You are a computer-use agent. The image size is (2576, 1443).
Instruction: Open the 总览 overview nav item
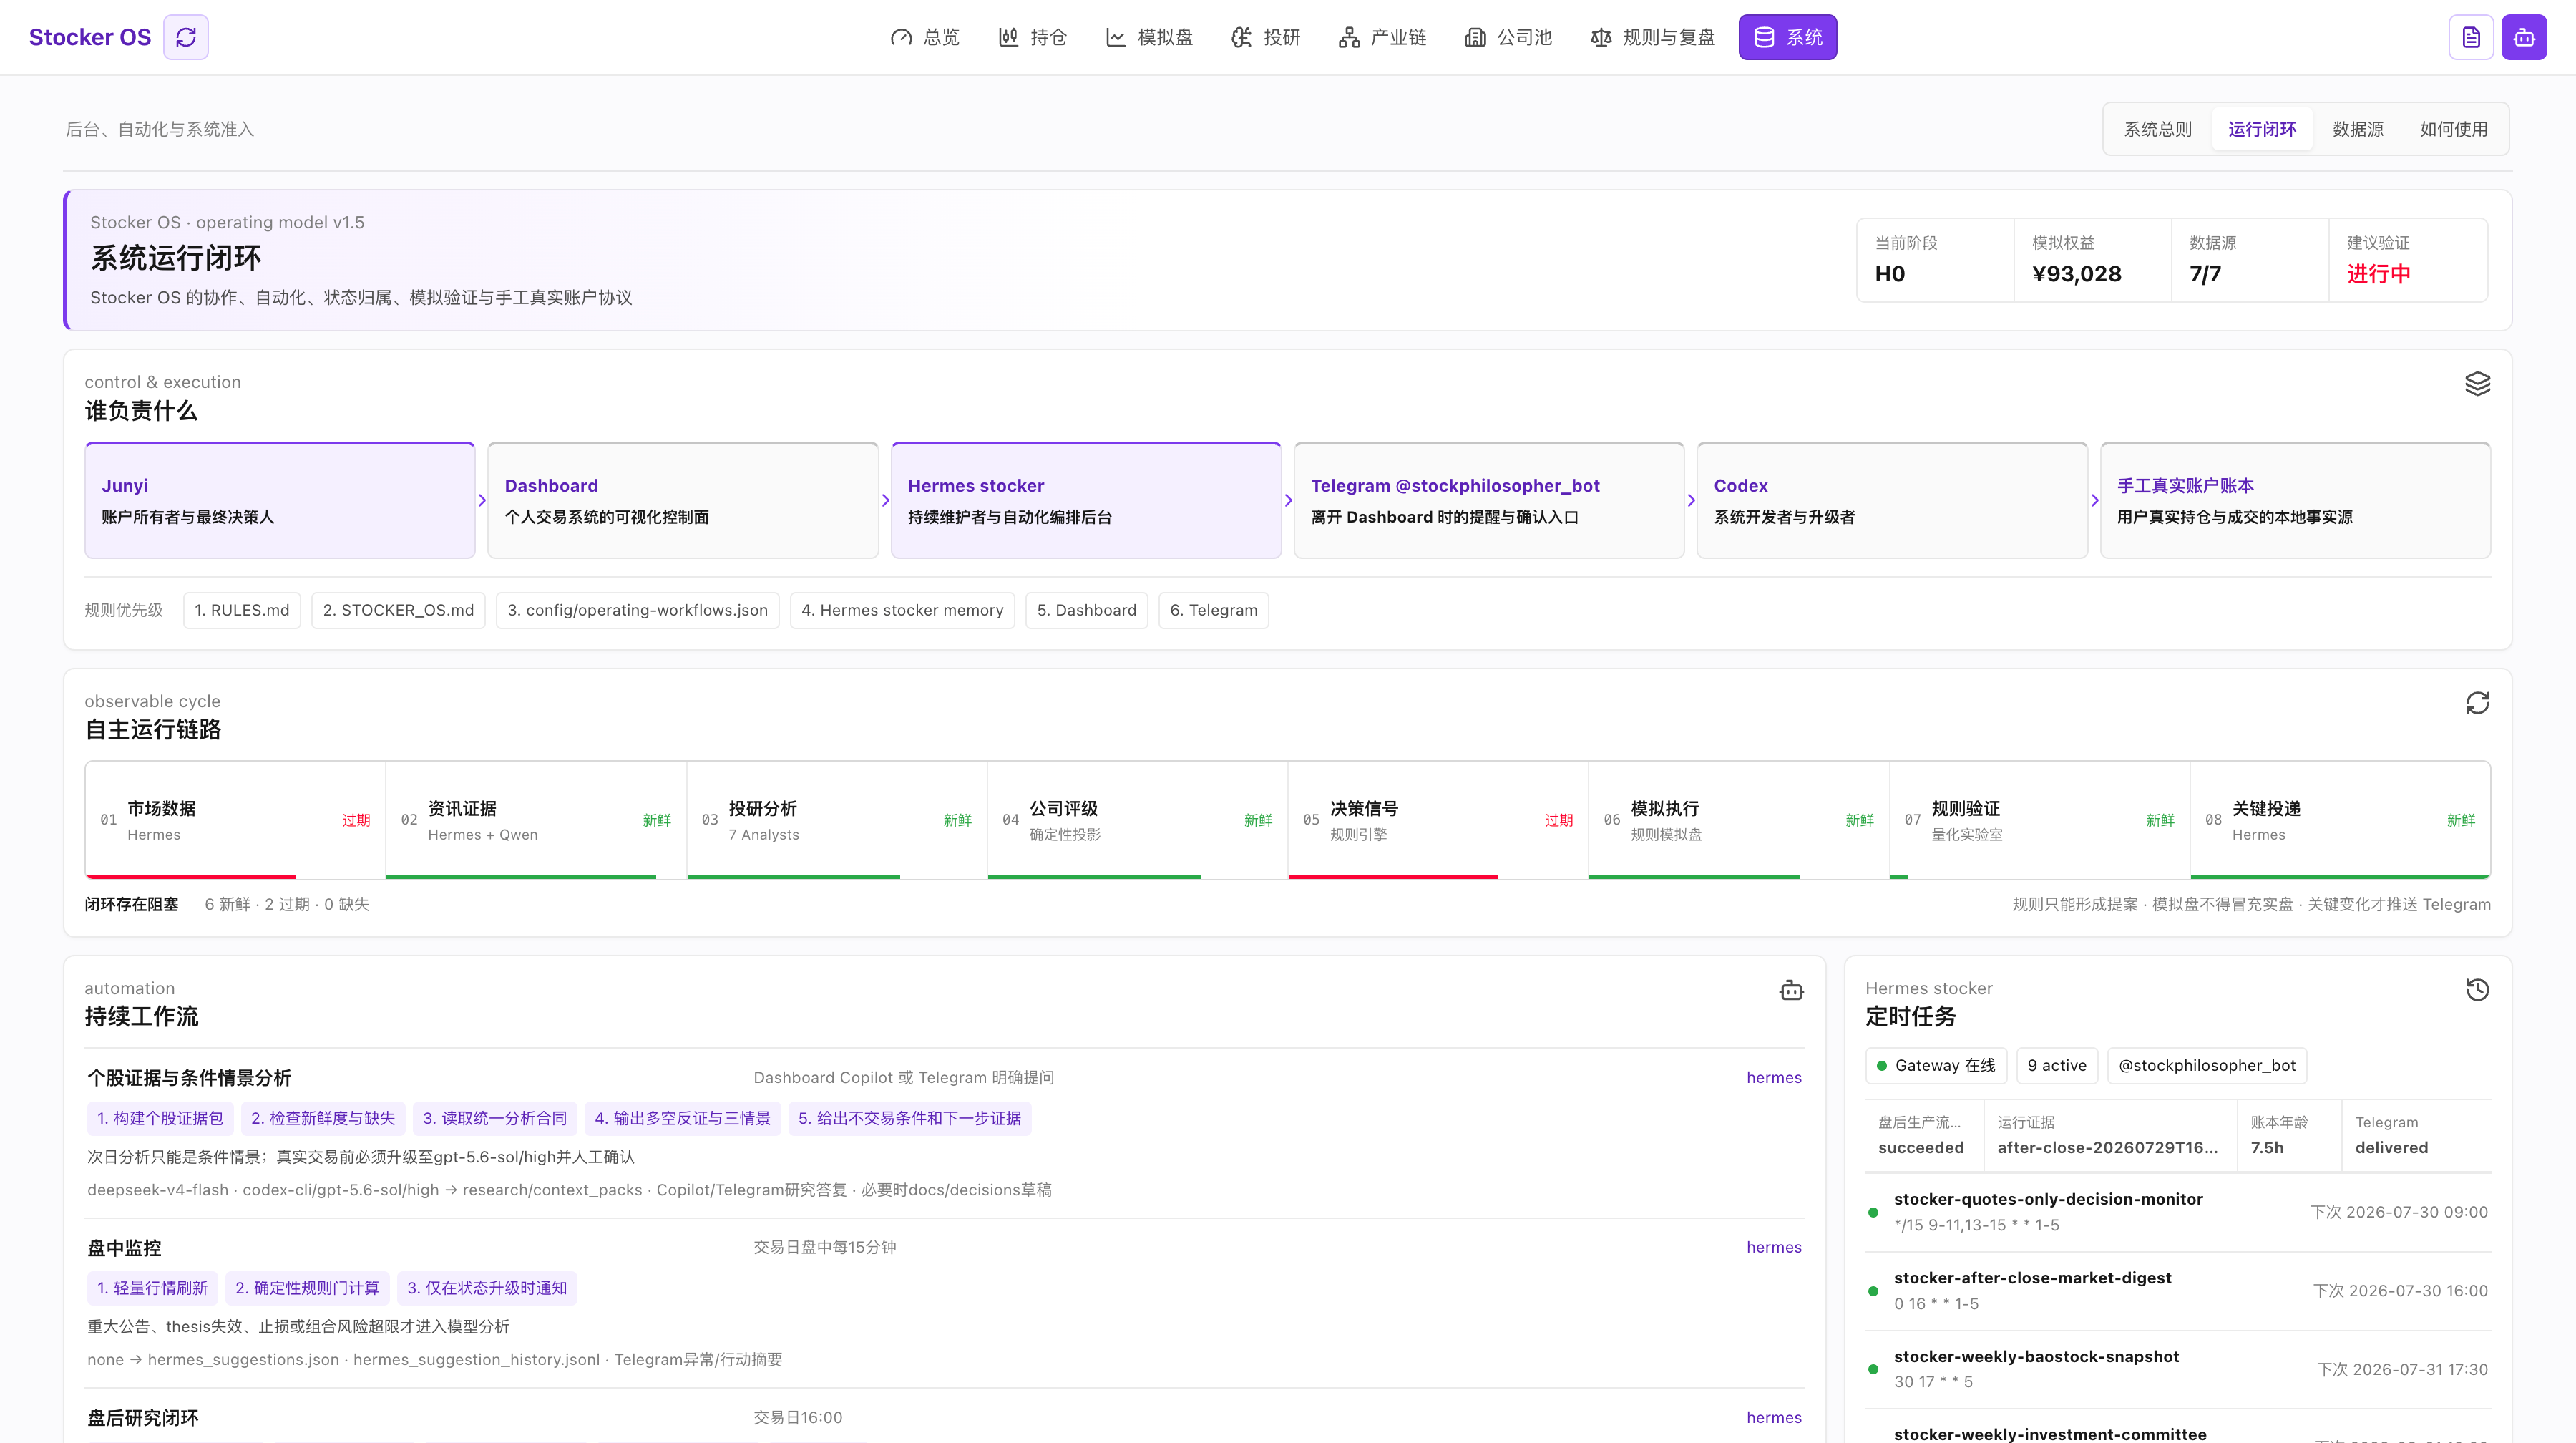tap(925, 37)
